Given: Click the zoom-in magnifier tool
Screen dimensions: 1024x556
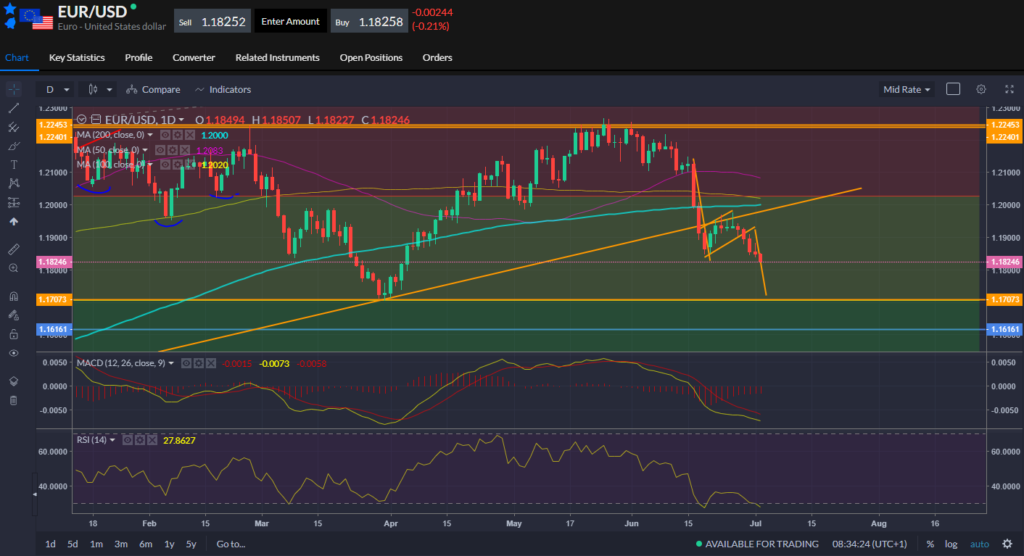Looking at the screenshot, I should click(x=14, y=268).
